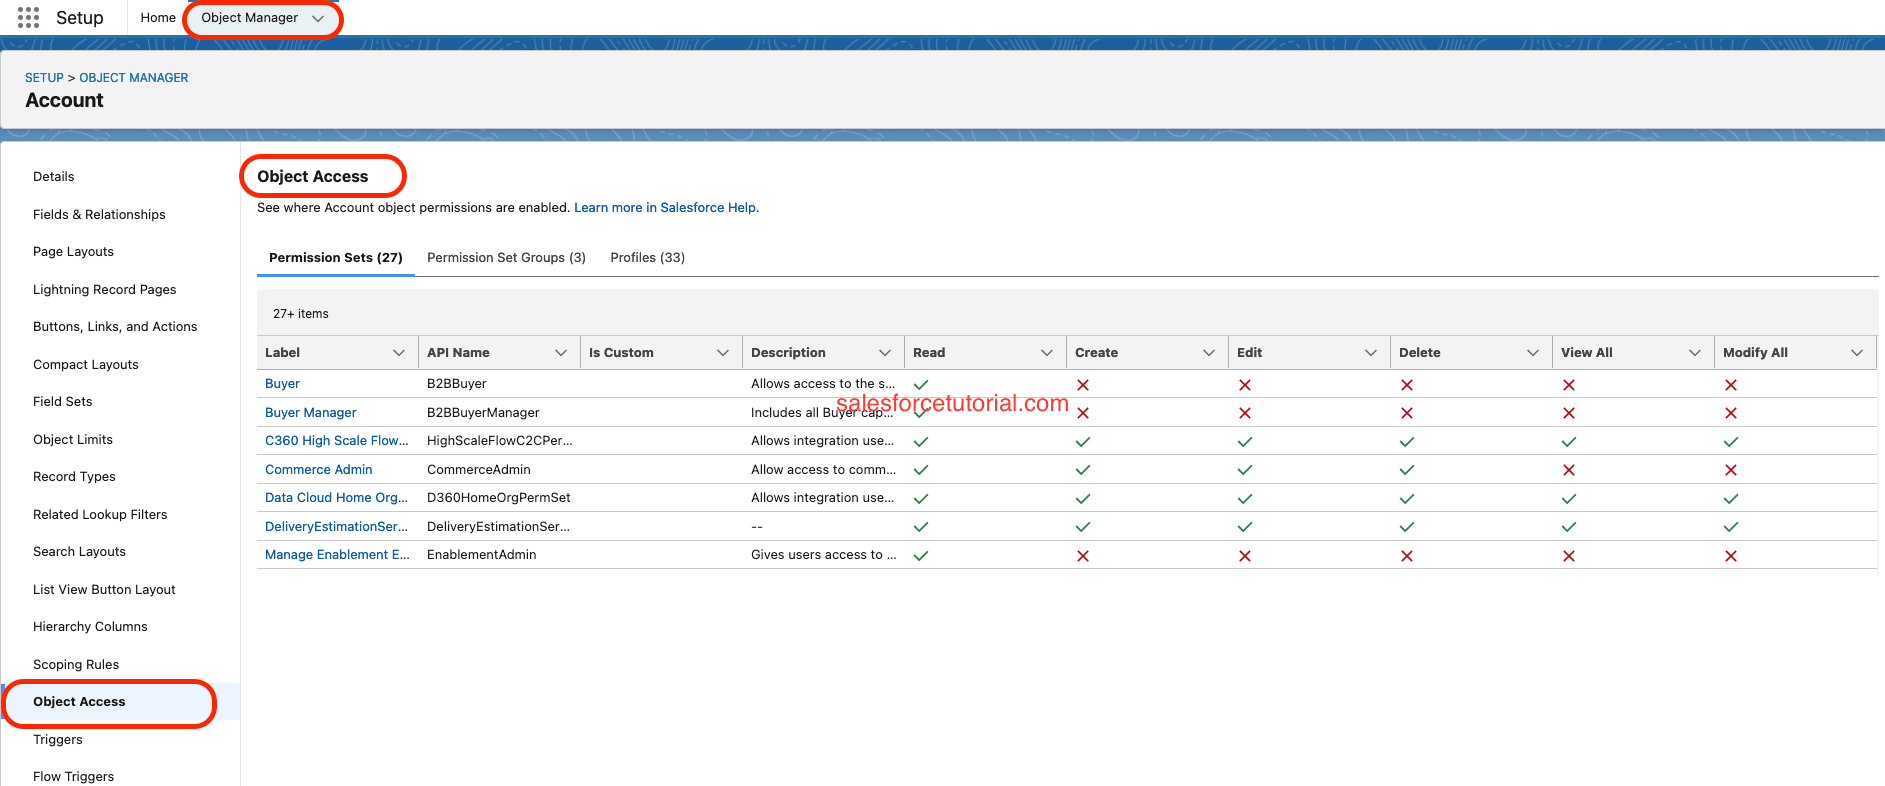Open the Profiles (33) tab
Screen dimensions: 1885x786
pos(648,258)
